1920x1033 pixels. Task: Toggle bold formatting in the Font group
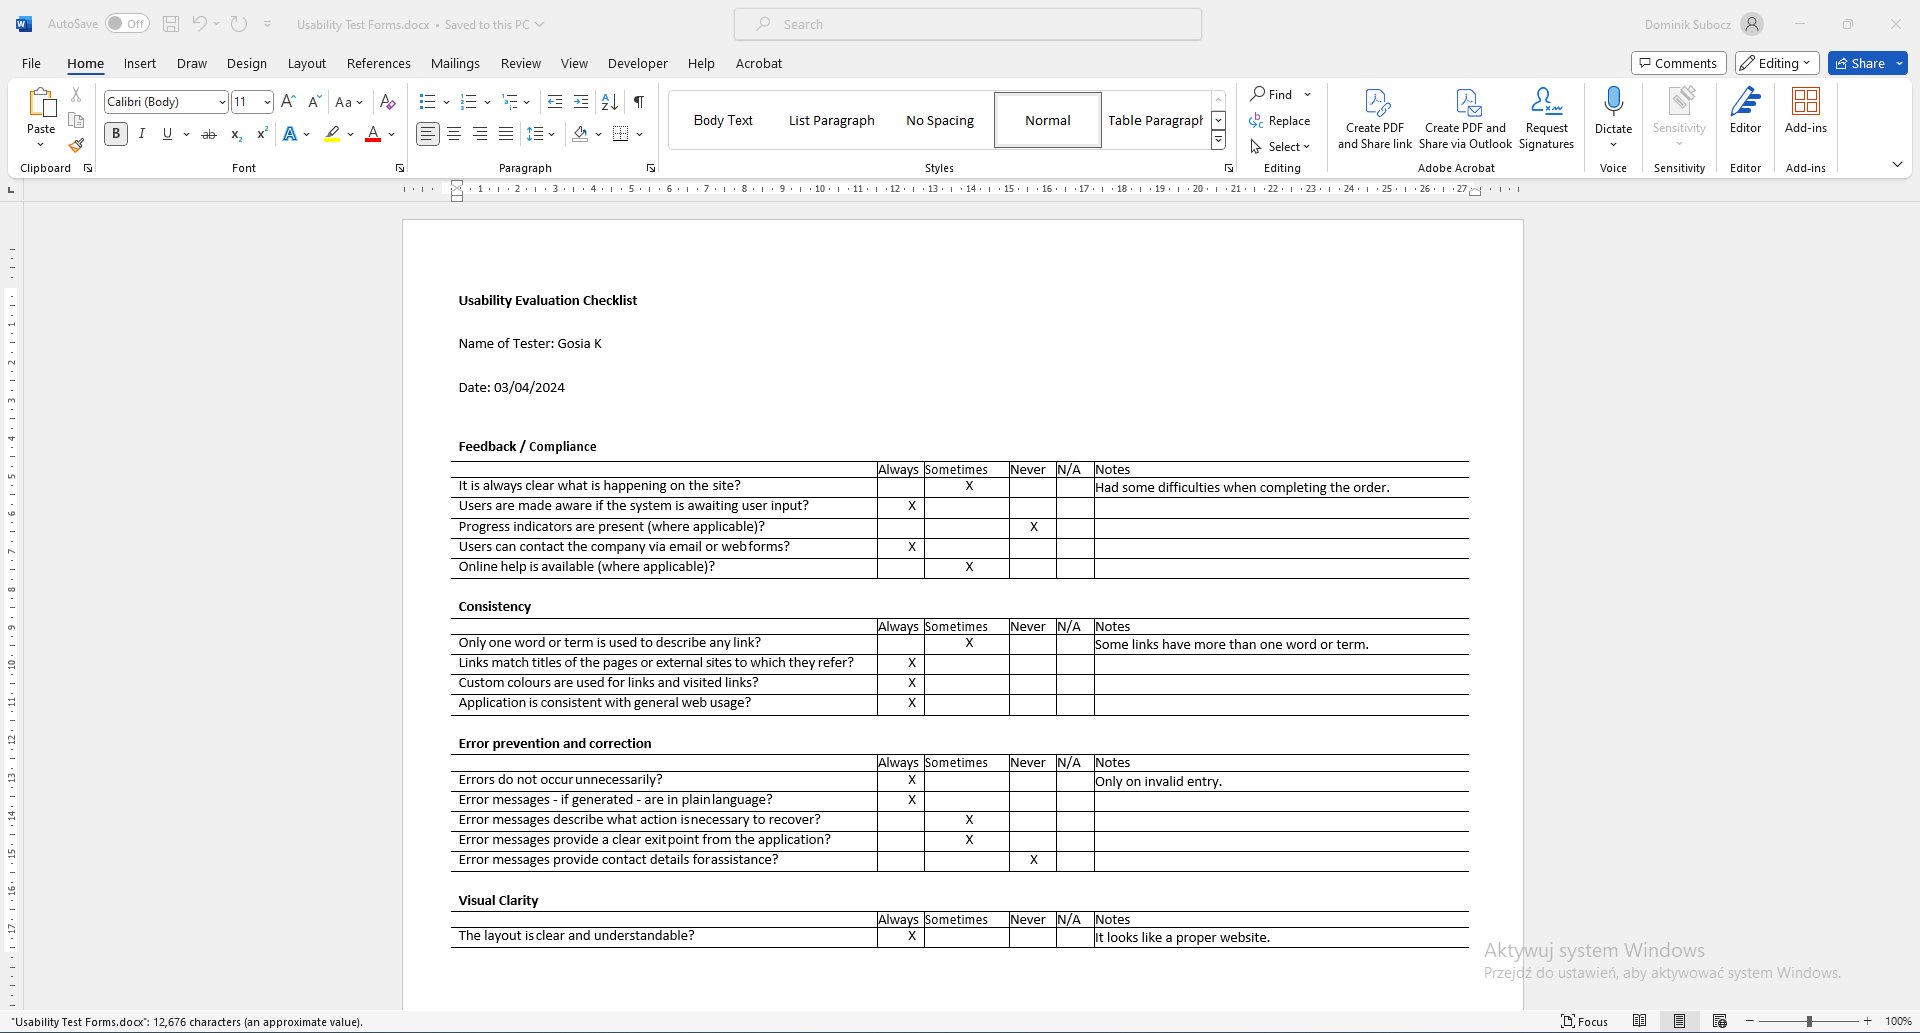pos(115,133)
